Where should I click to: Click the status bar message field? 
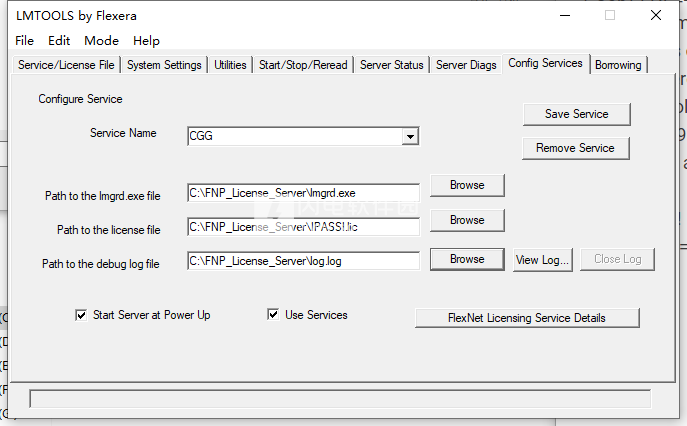coord(340,399)
